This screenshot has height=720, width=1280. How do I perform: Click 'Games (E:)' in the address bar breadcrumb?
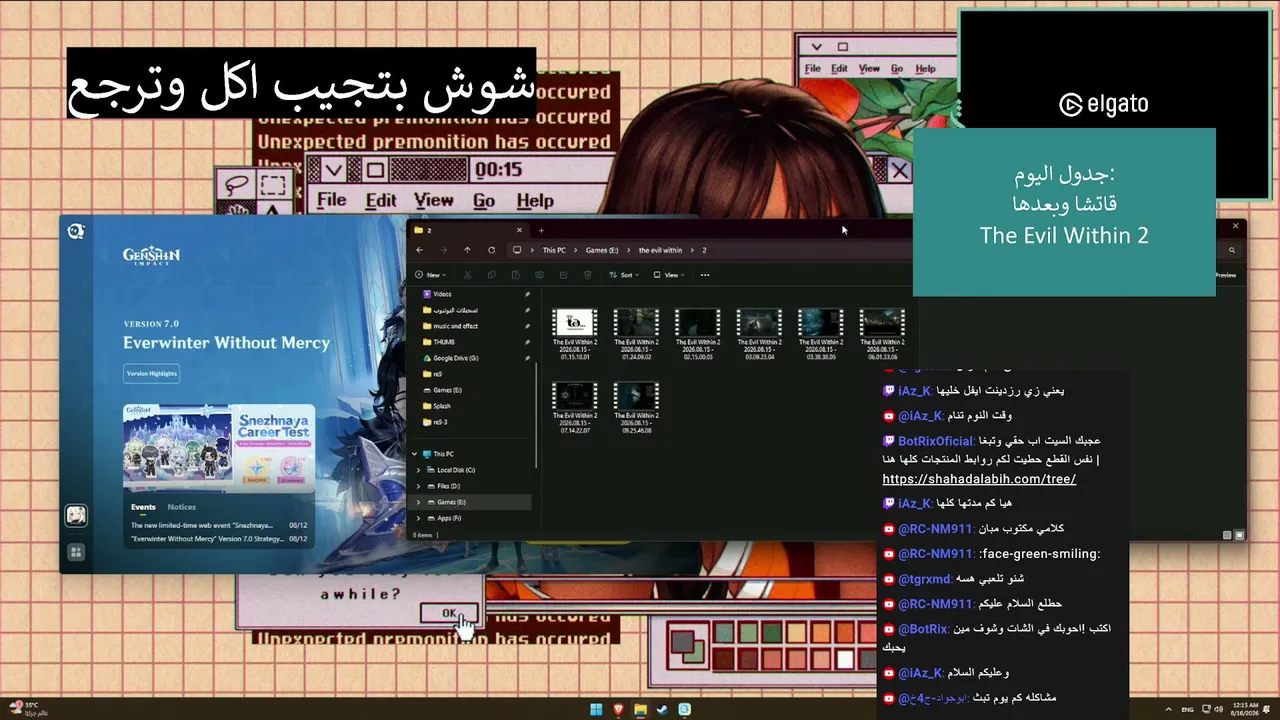point(603,250)
